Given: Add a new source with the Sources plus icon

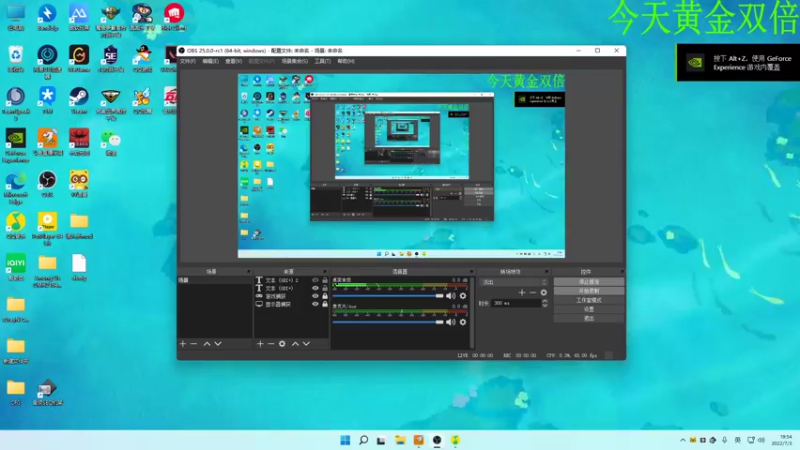Looking at the screenshot, I should coord(260,344).
